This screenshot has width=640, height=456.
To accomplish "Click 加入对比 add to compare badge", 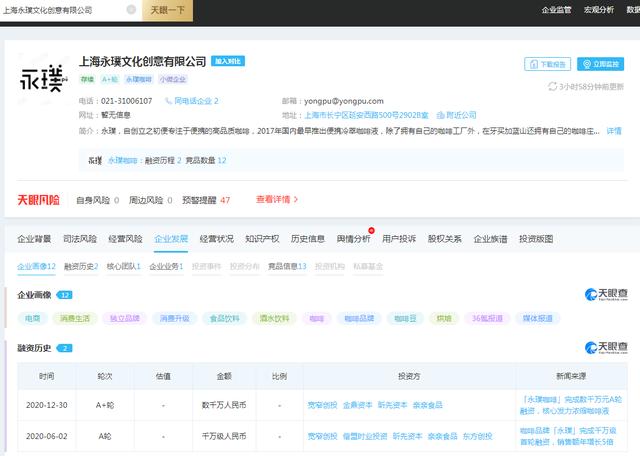I will point(227,61).
